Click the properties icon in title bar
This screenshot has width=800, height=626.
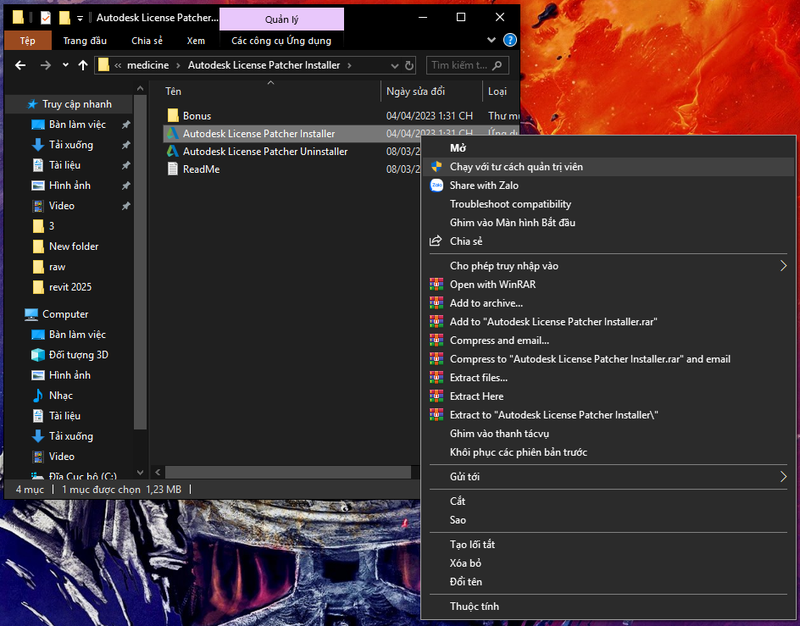coord(46,18)
